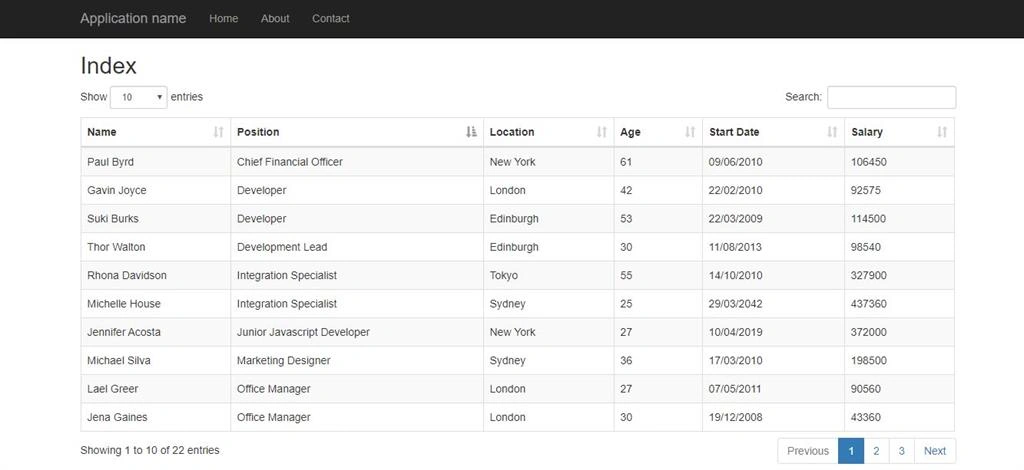Image resolution: width=1024 pixels, height=470 pixels.
Task: Select the Michelle House name cell
Action: click(155, 304)
